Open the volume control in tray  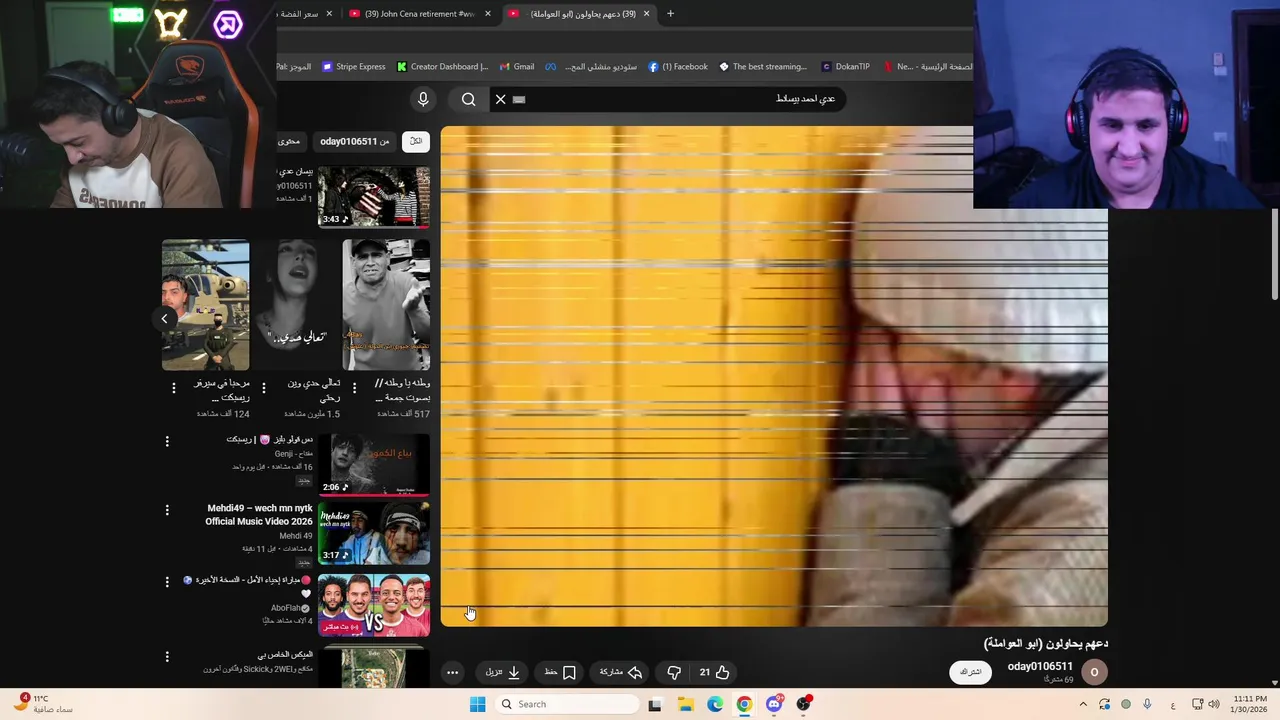[x=1214, y=704]
